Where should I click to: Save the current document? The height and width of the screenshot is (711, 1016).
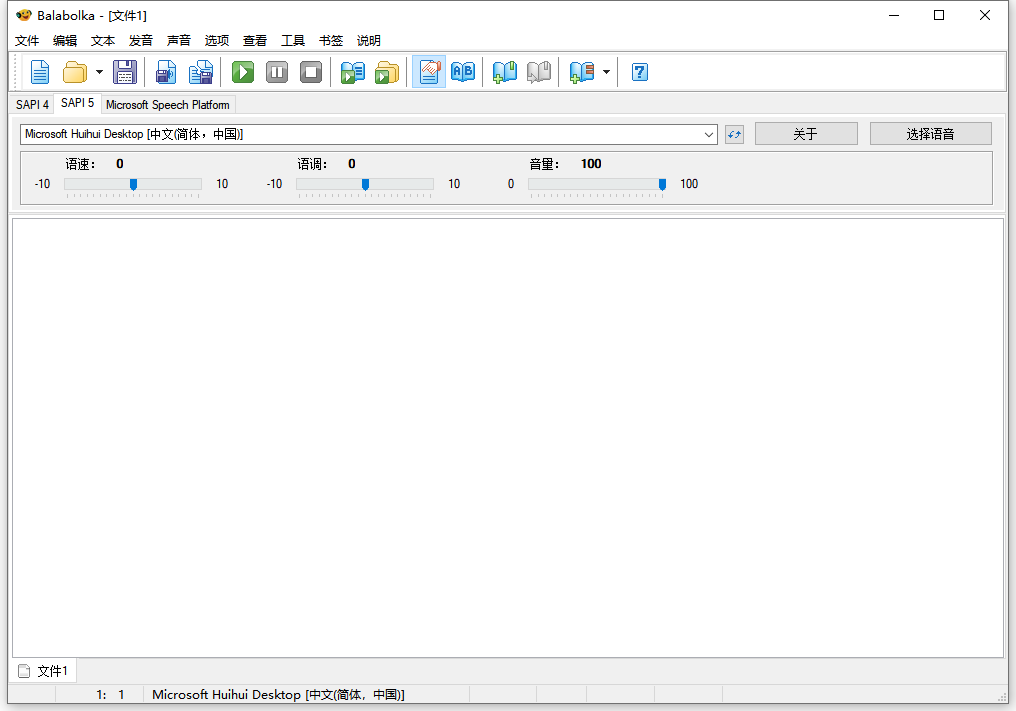coord(125,71)
